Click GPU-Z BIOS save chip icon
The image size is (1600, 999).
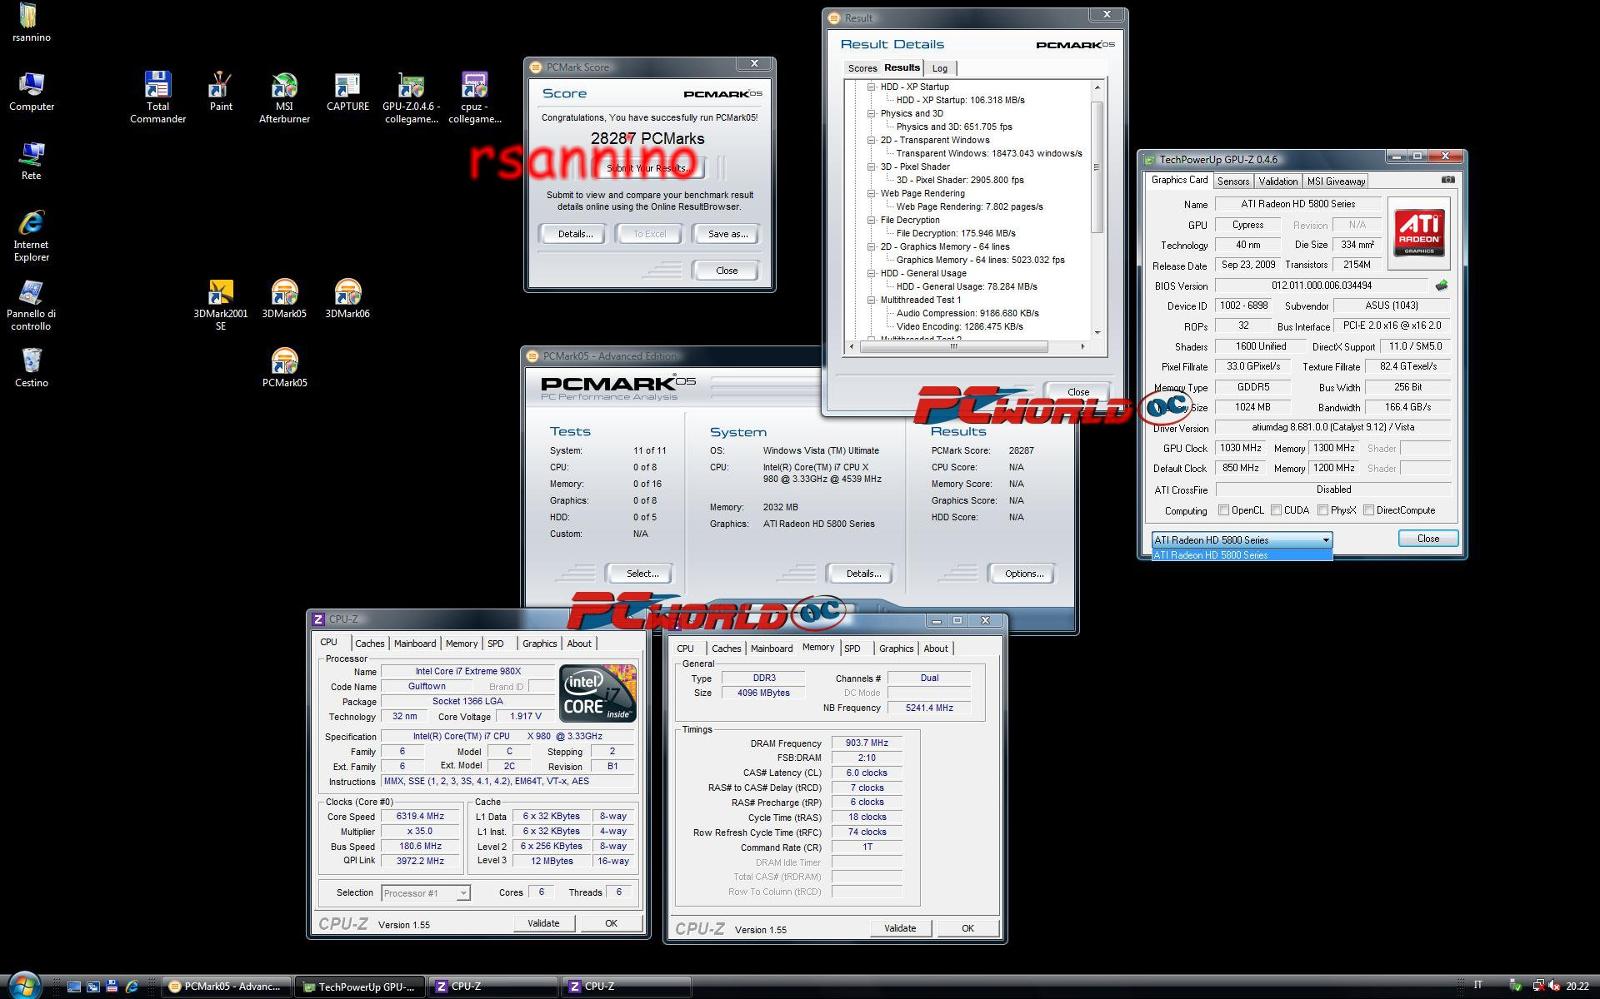[x=1441, y=285]
